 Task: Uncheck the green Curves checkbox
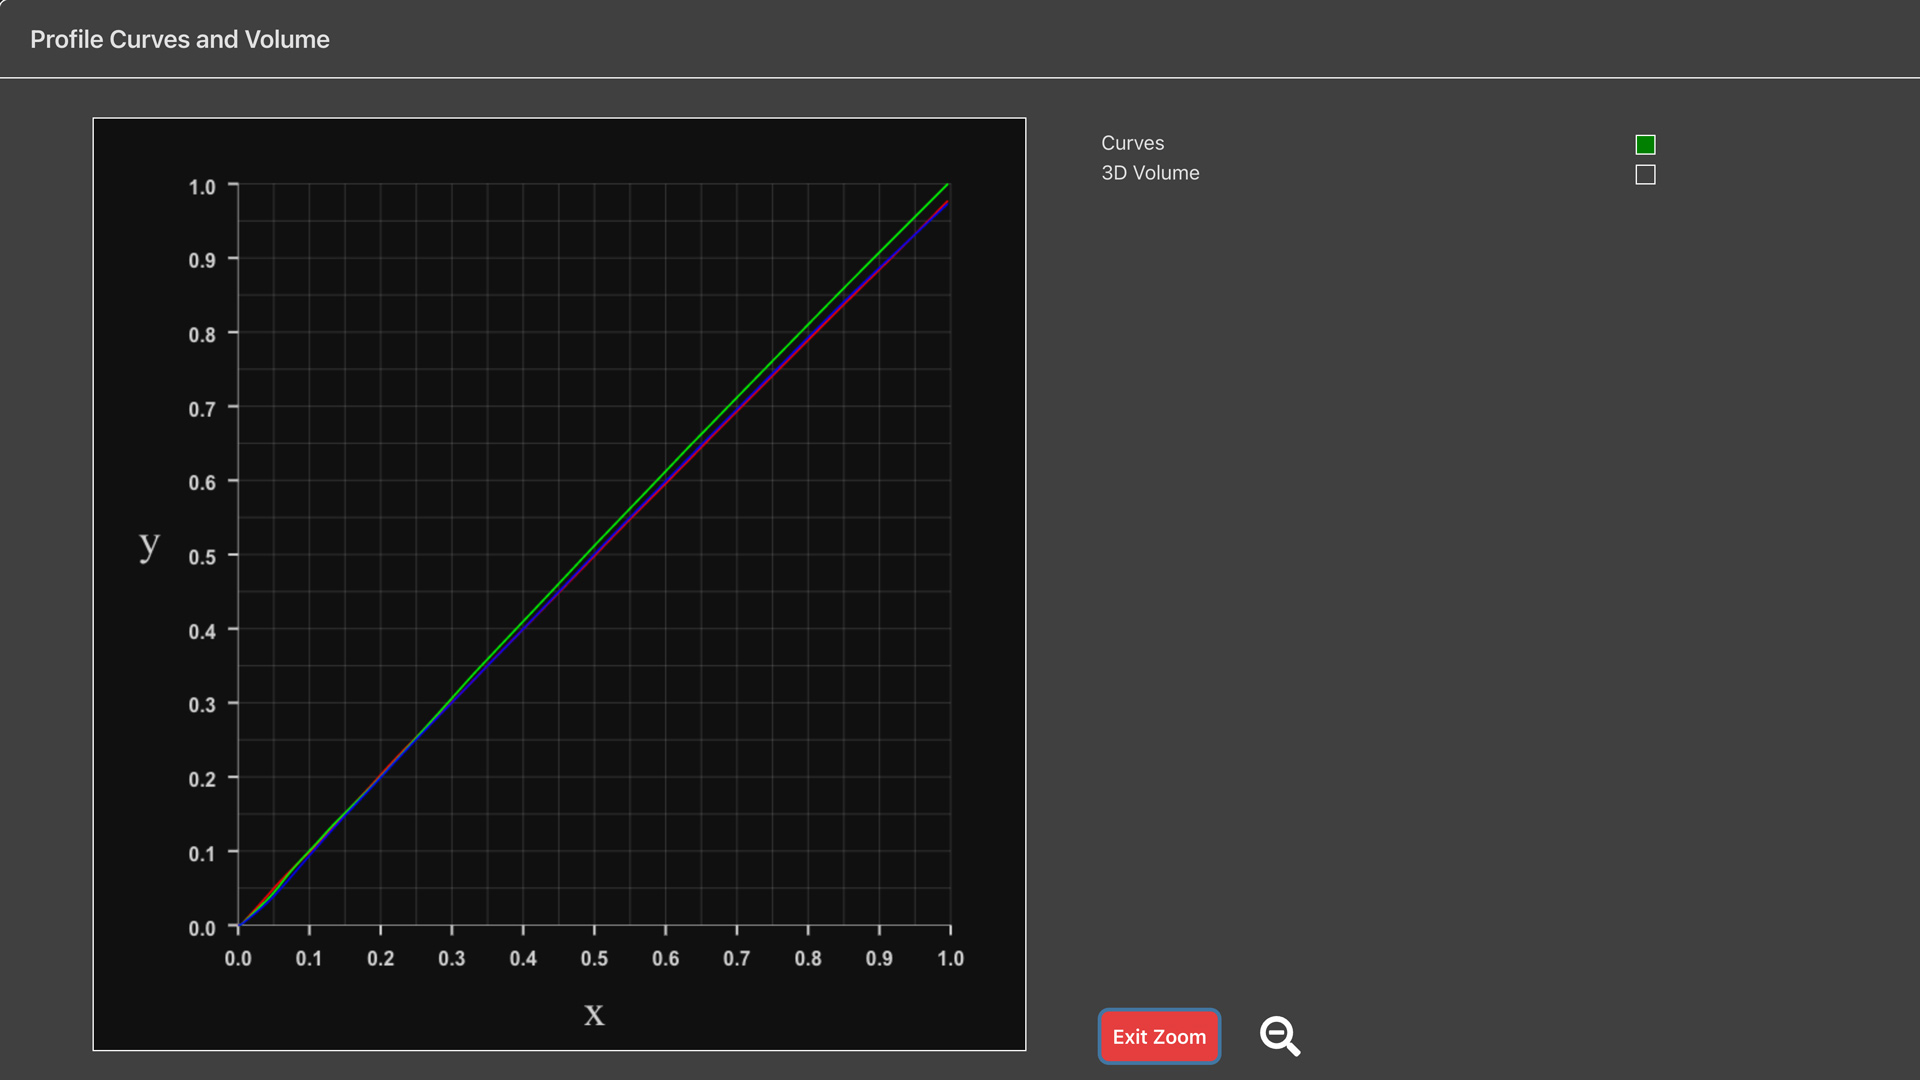[1645, 145]
